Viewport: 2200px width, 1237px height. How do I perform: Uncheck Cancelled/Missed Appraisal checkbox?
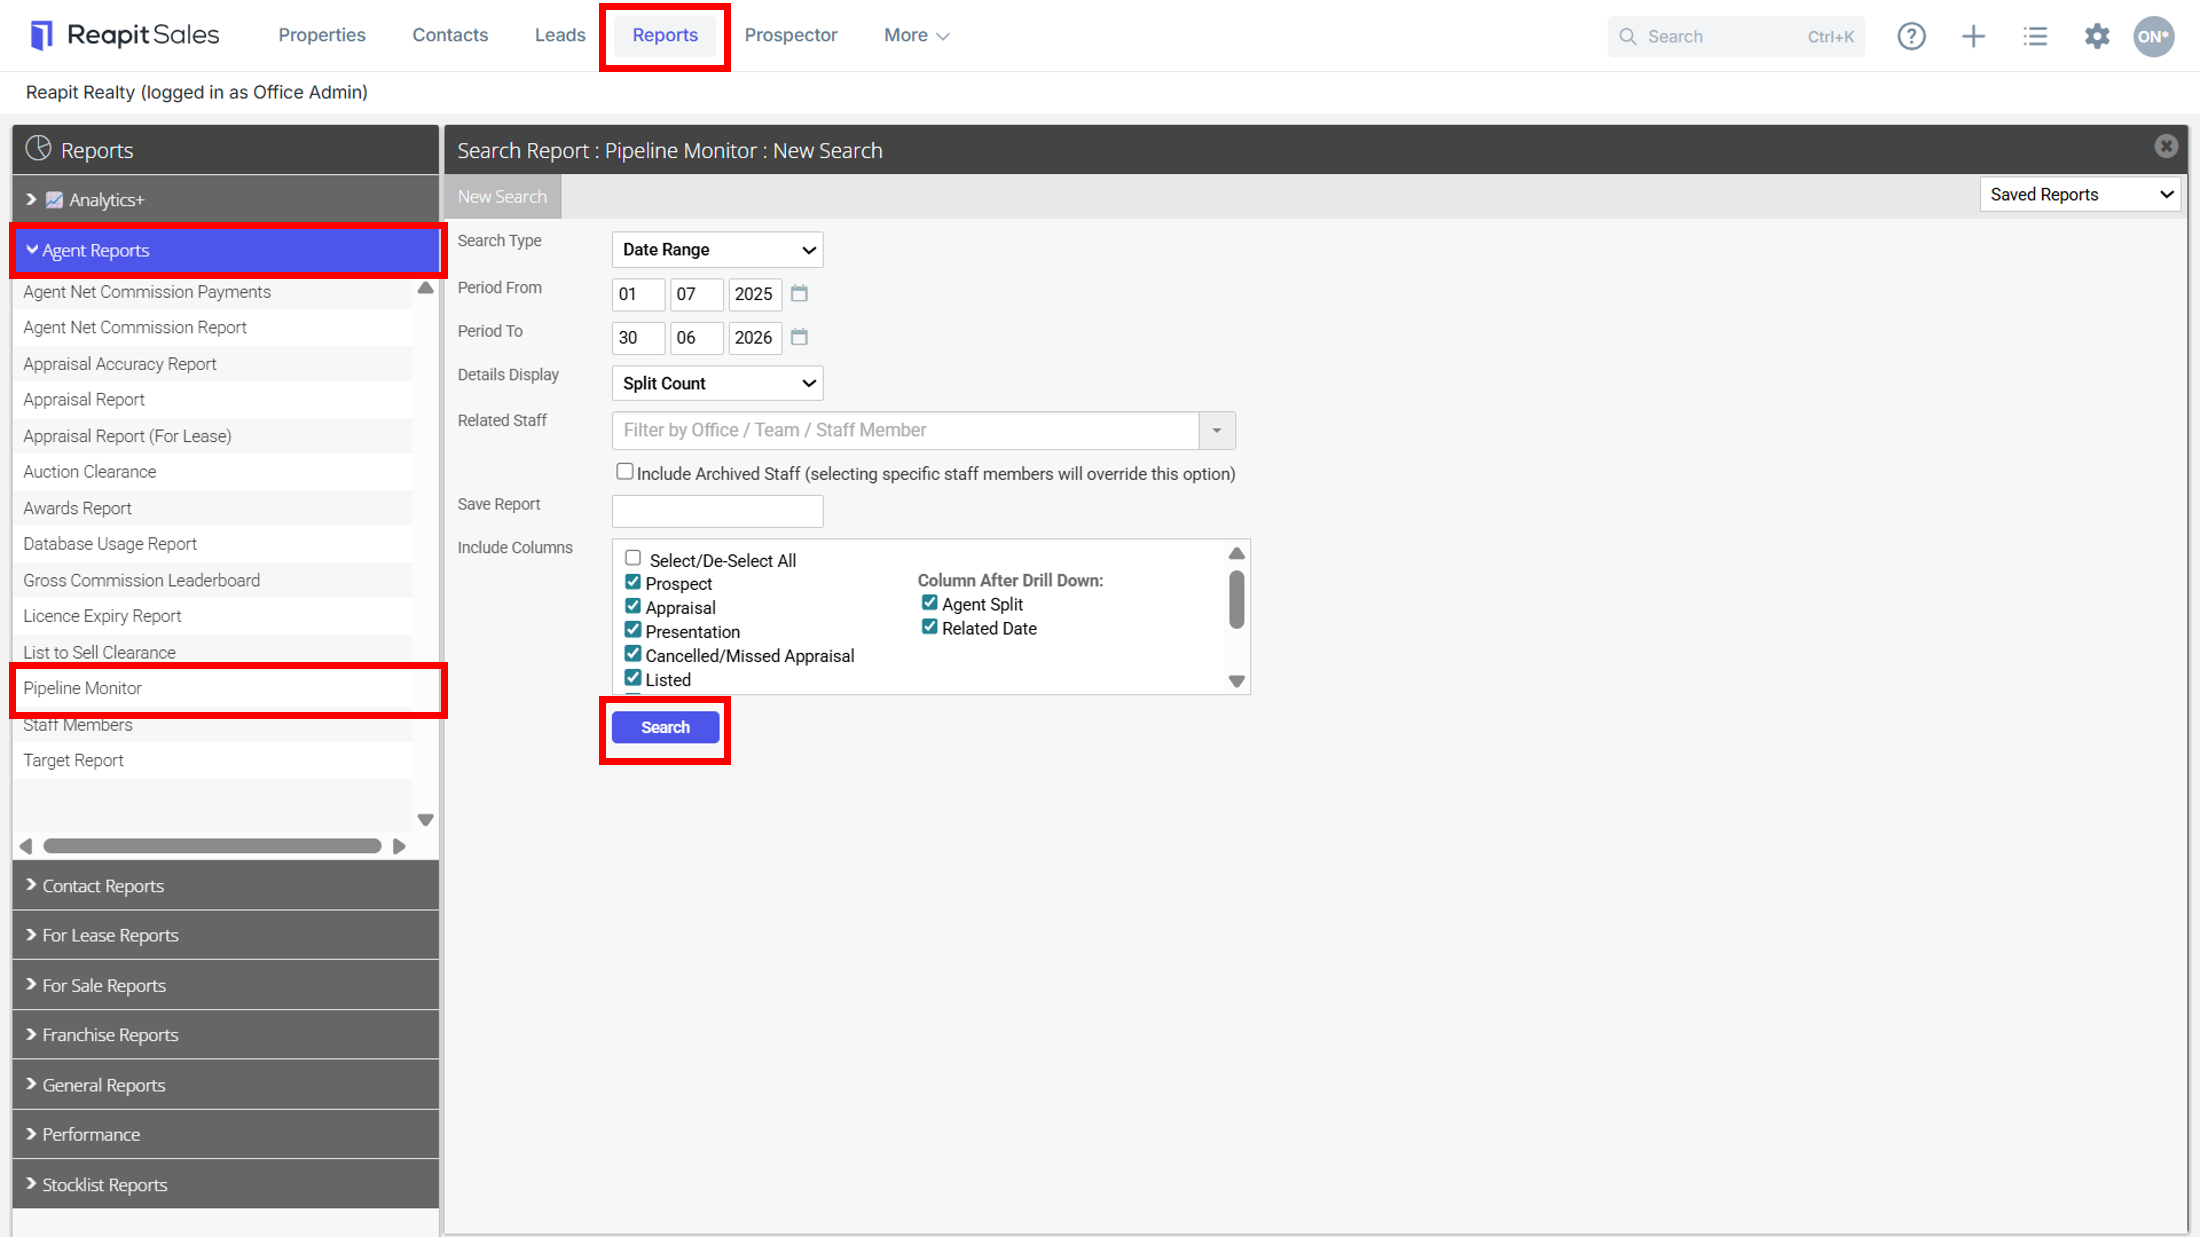pyautogui.click(x=633, y=654)
